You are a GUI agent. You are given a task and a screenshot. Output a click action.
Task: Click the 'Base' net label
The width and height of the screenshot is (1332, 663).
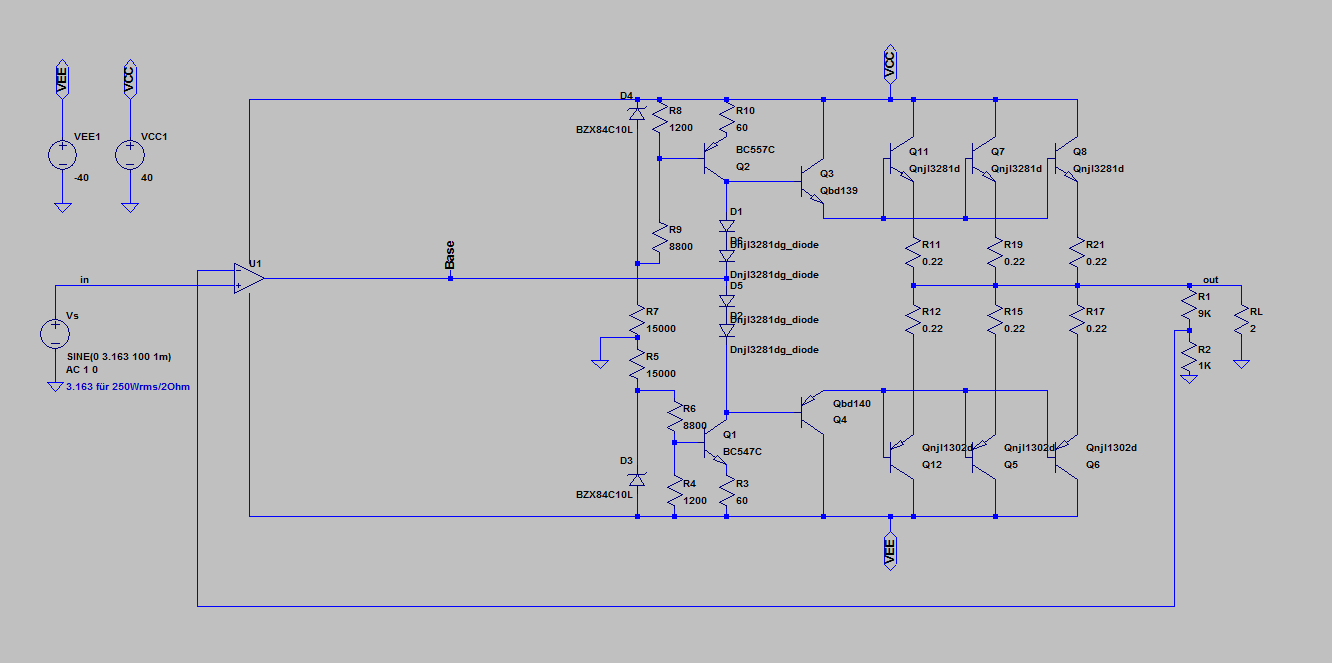tap(450, 255)
